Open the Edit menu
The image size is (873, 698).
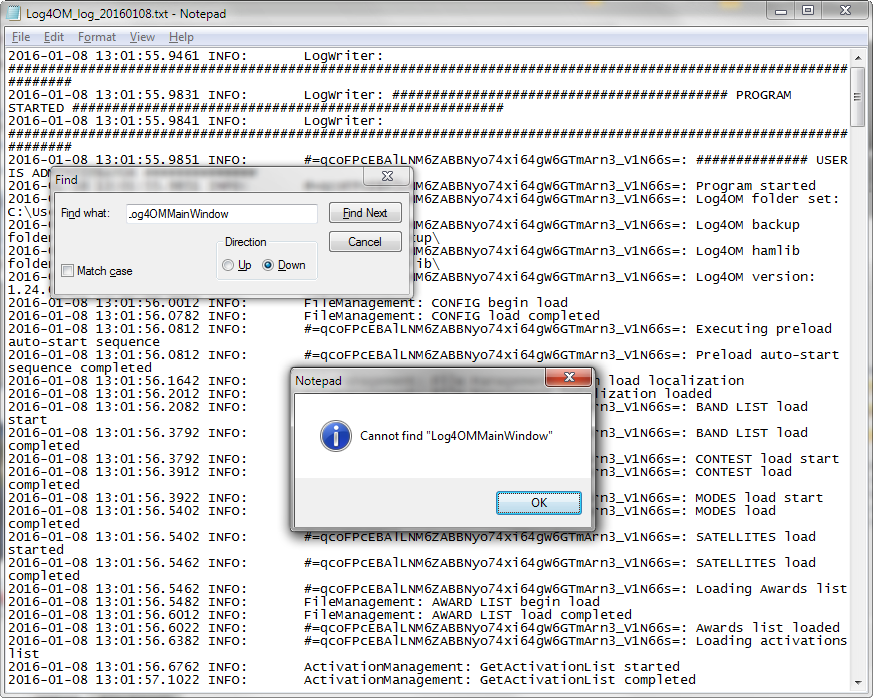click(53, 37)
